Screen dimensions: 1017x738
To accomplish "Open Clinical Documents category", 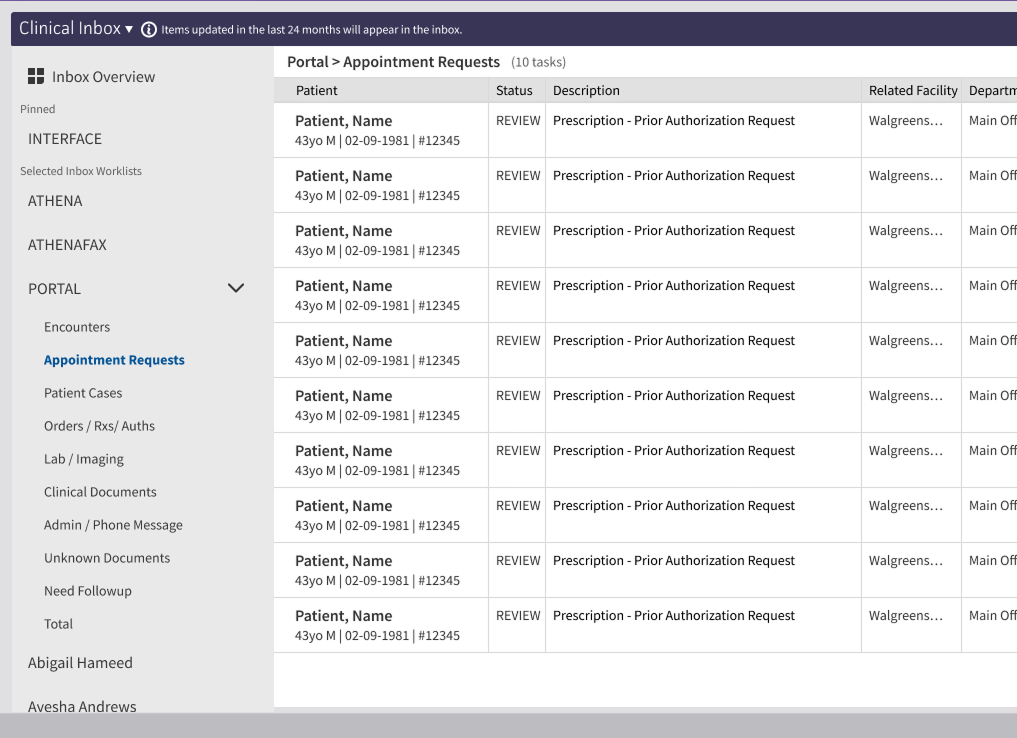I will (101, 492).
